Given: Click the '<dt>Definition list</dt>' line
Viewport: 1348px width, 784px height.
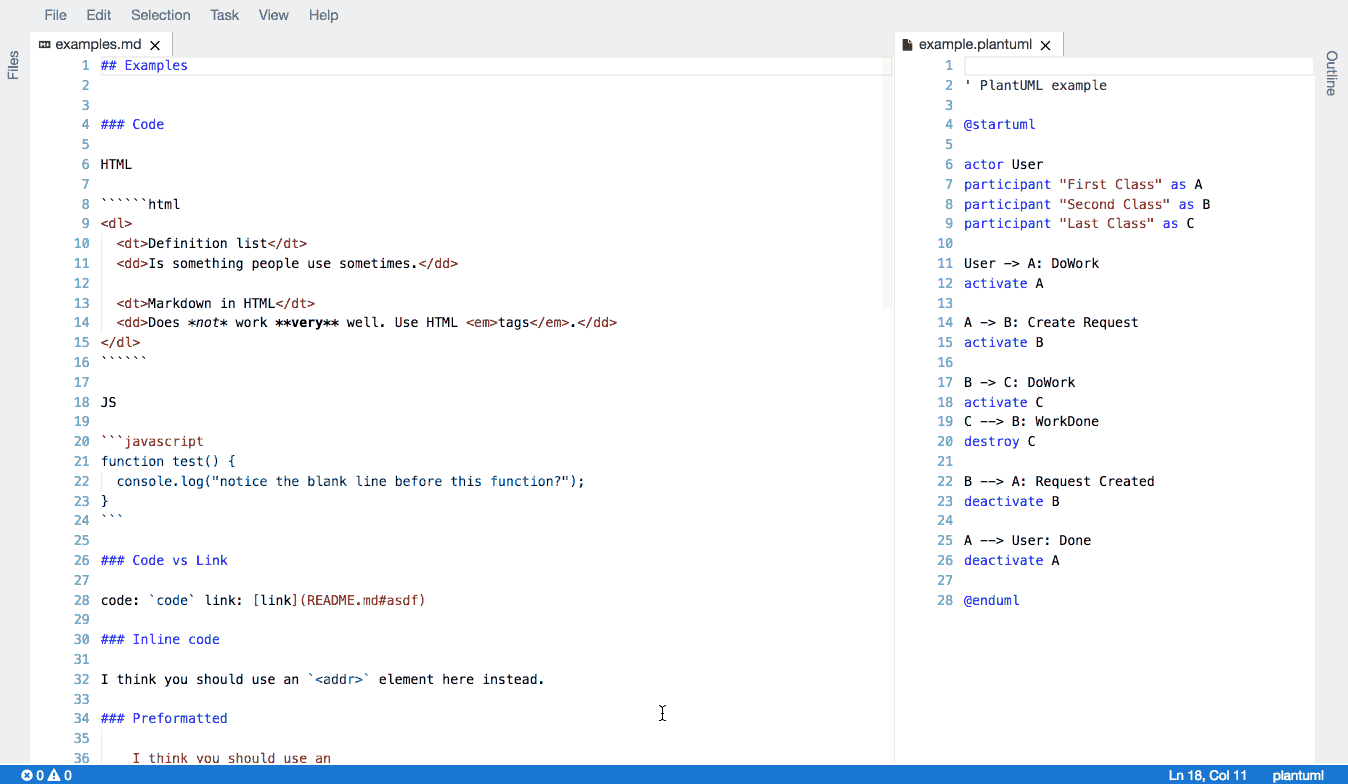Looking at the screenshot, I should point(212,243).
